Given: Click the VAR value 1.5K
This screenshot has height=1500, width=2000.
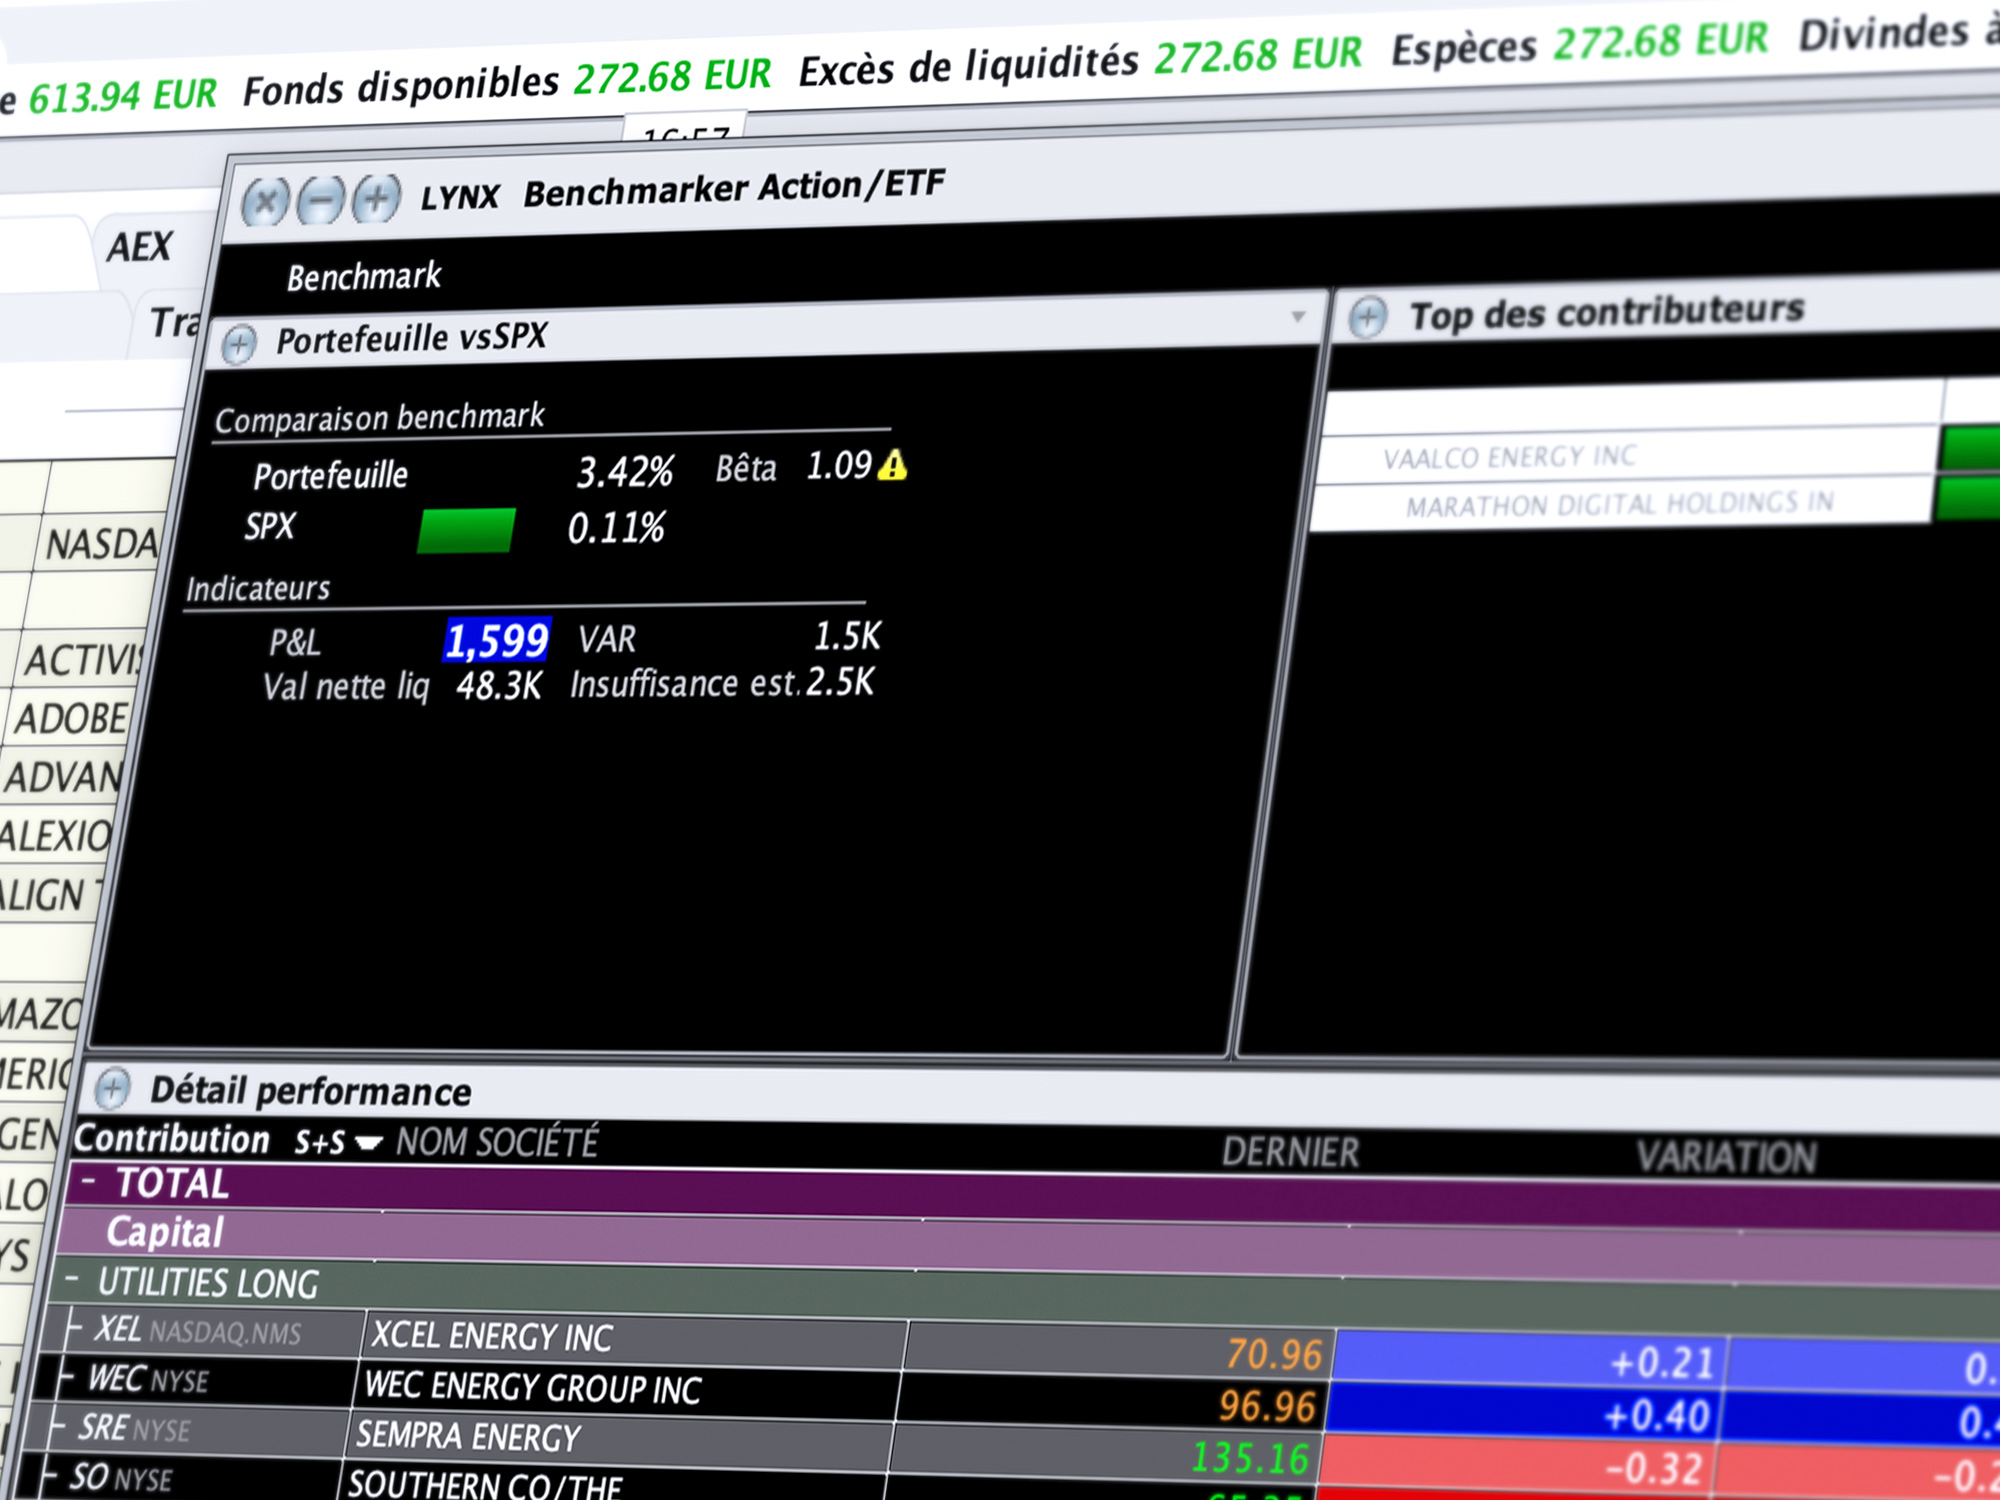Looking at the screenshot, I should (847, 636).
